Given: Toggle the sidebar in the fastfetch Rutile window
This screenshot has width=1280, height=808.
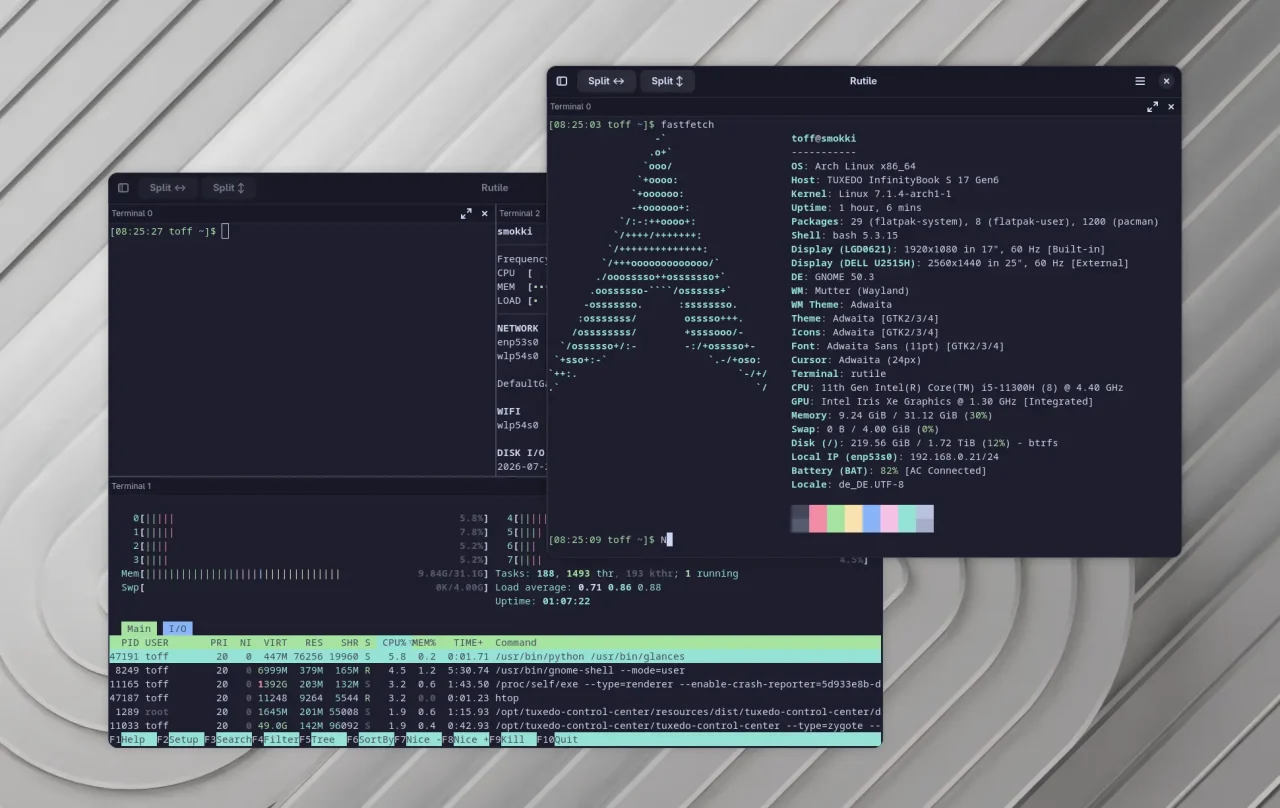Looking at the screenshot, I should tap(562, 81).
